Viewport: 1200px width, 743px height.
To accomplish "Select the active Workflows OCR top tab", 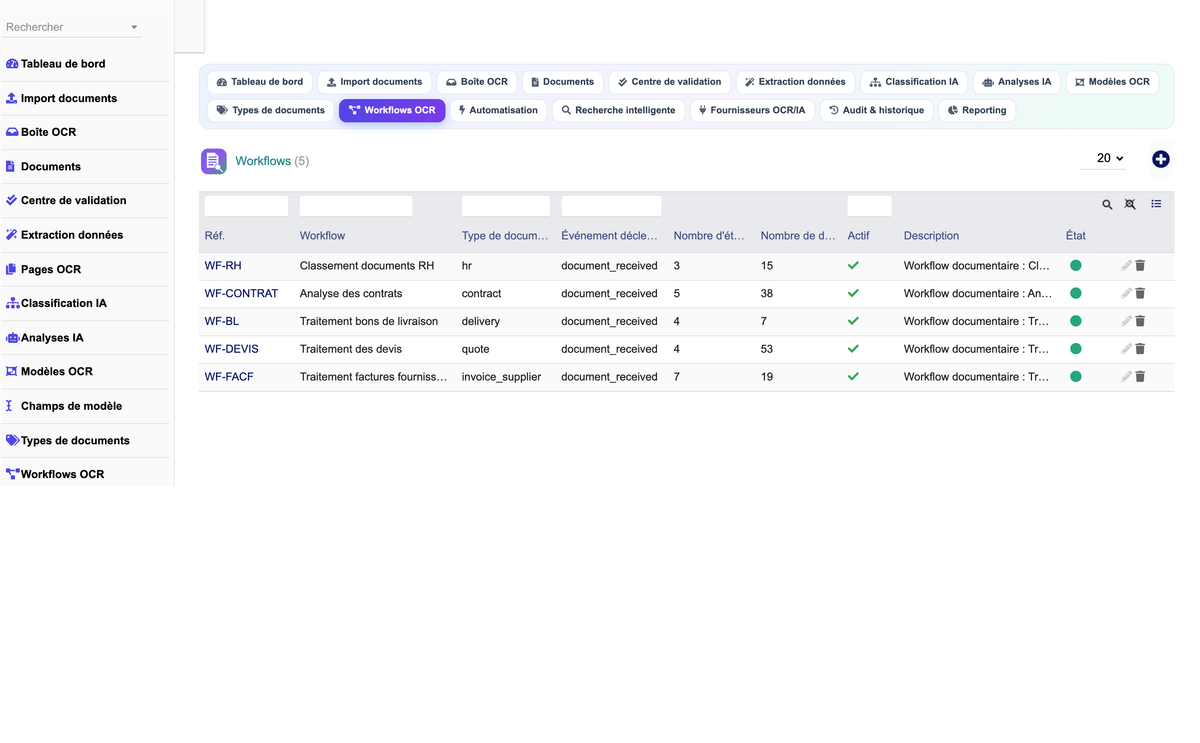I will tap(392, 110).
